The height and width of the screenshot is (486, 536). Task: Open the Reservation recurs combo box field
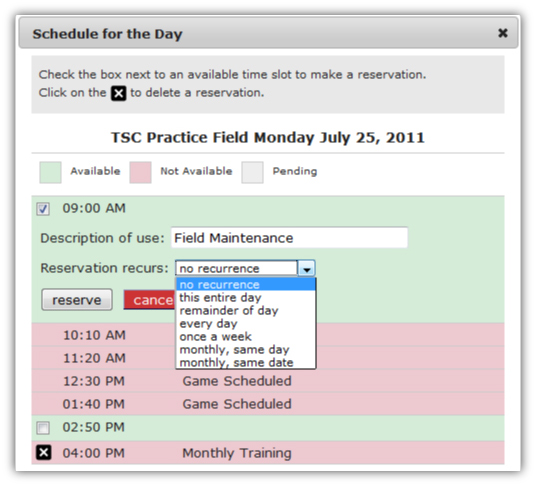[x=245, y=269]
